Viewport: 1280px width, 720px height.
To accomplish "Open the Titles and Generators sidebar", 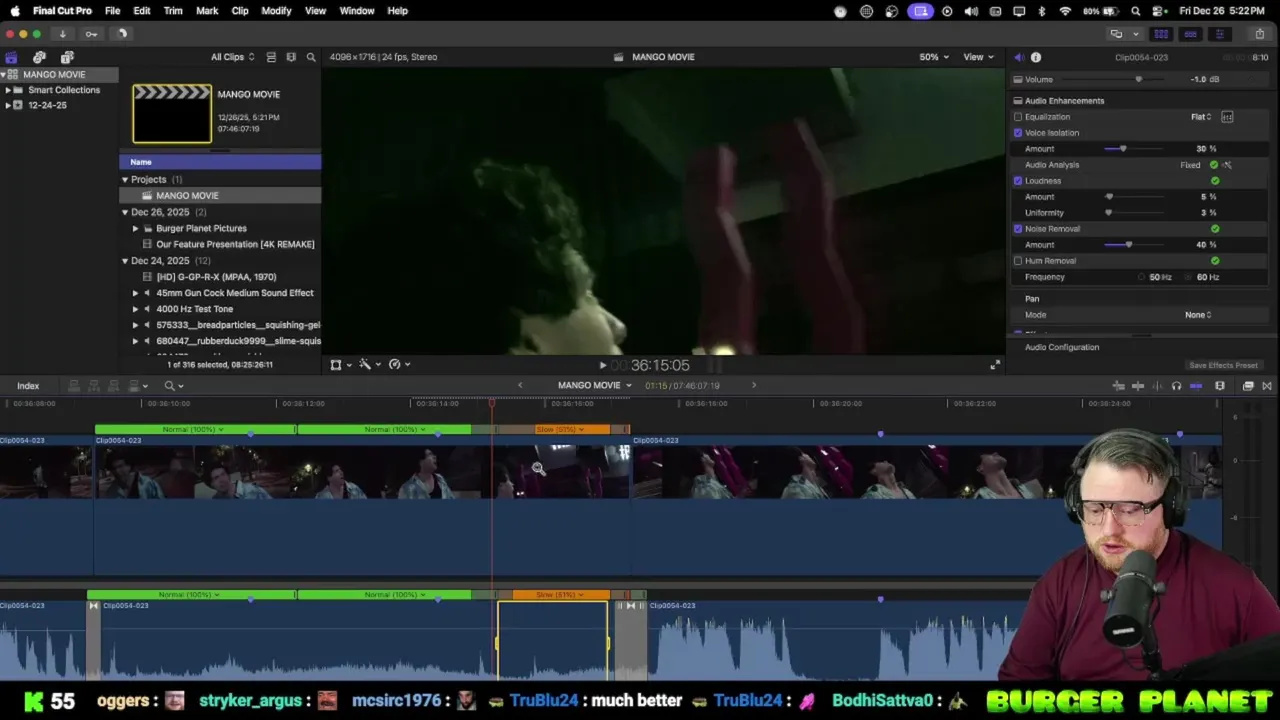I will pos(67,57).
